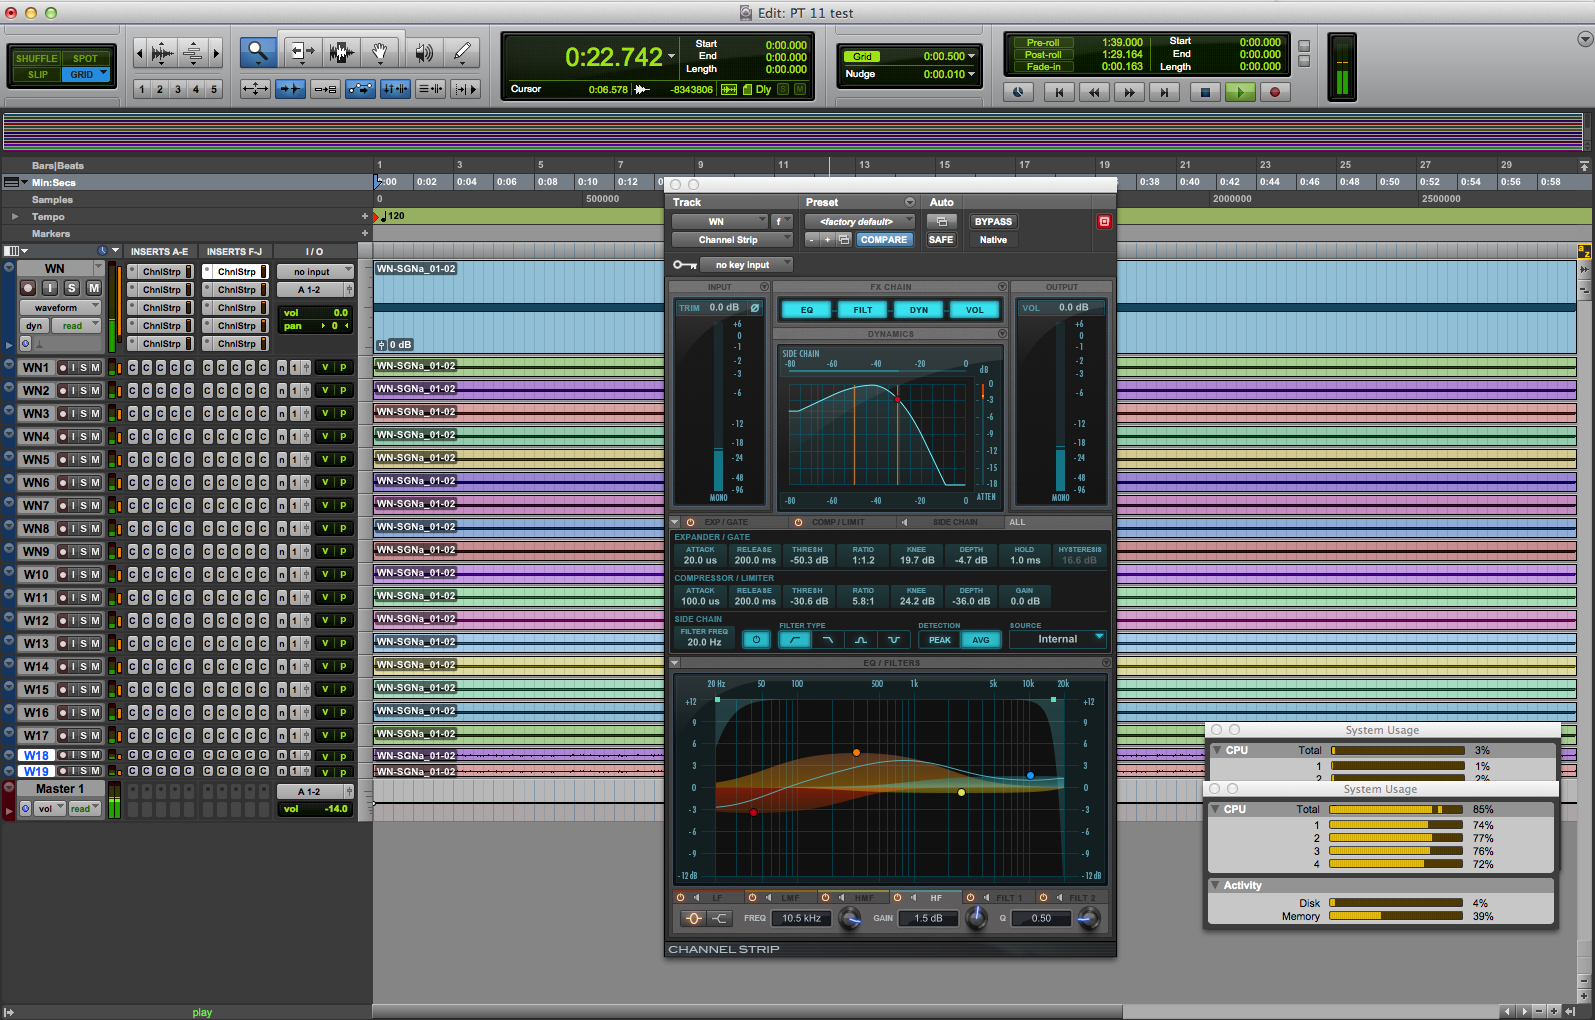Image resolution: width=1595 pixels, height=1020 pixels.
Task: Select SHUFFLE edit mode
Action: [x=37, y=58]
